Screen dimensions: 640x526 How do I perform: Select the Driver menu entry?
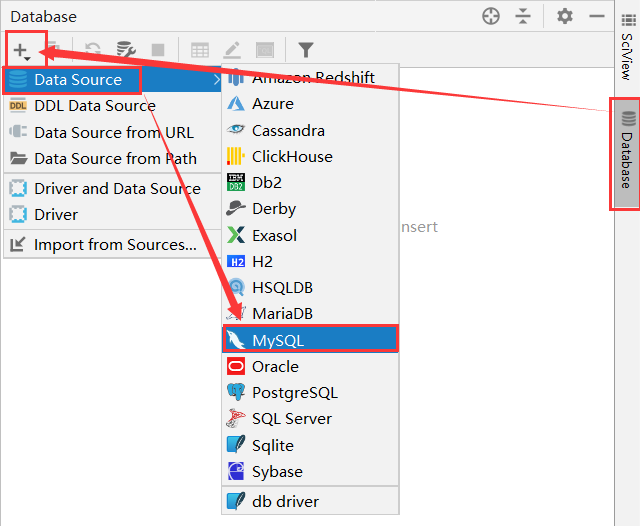click(x=113, y=215)
